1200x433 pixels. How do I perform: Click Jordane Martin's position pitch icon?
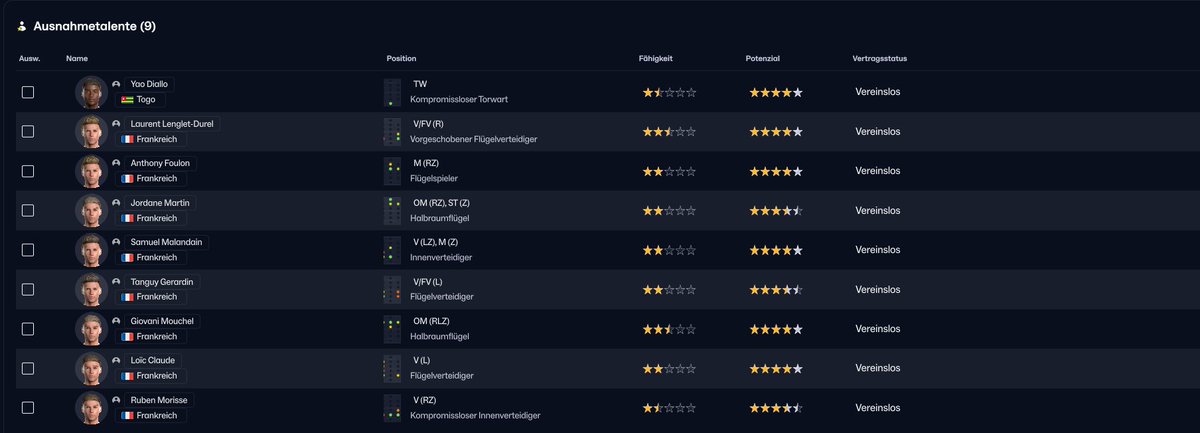(392, 210)
